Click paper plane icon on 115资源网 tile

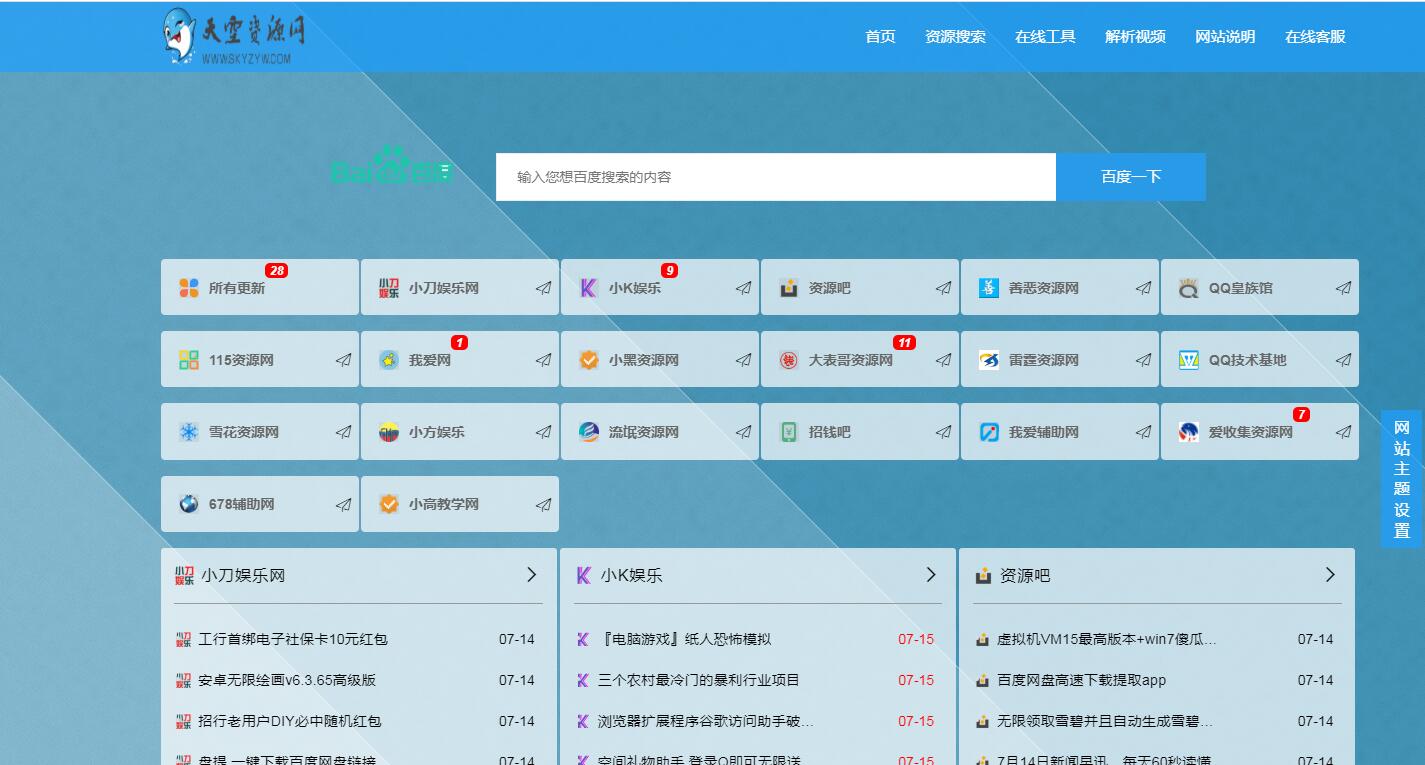coord(343,360)
